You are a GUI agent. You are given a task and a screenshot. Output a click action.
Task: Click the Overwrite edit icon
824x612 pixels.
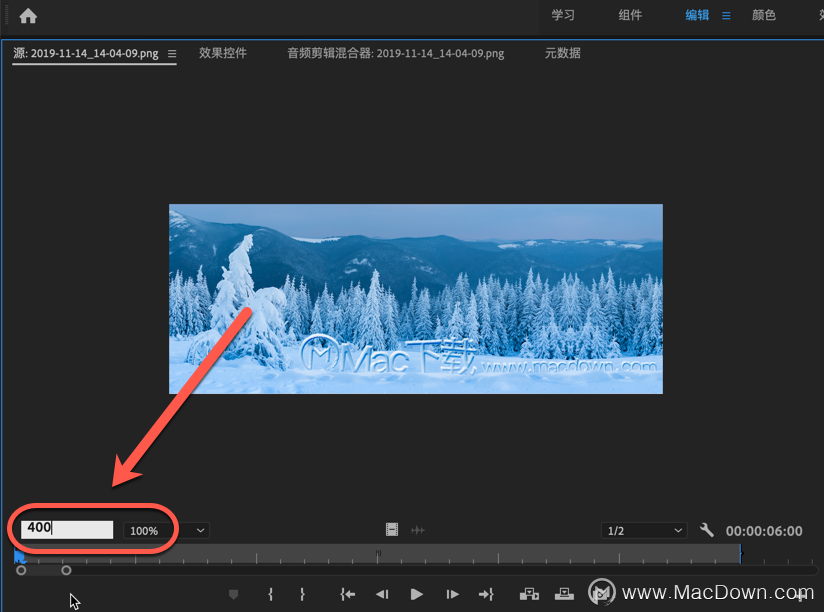point(564,594)
